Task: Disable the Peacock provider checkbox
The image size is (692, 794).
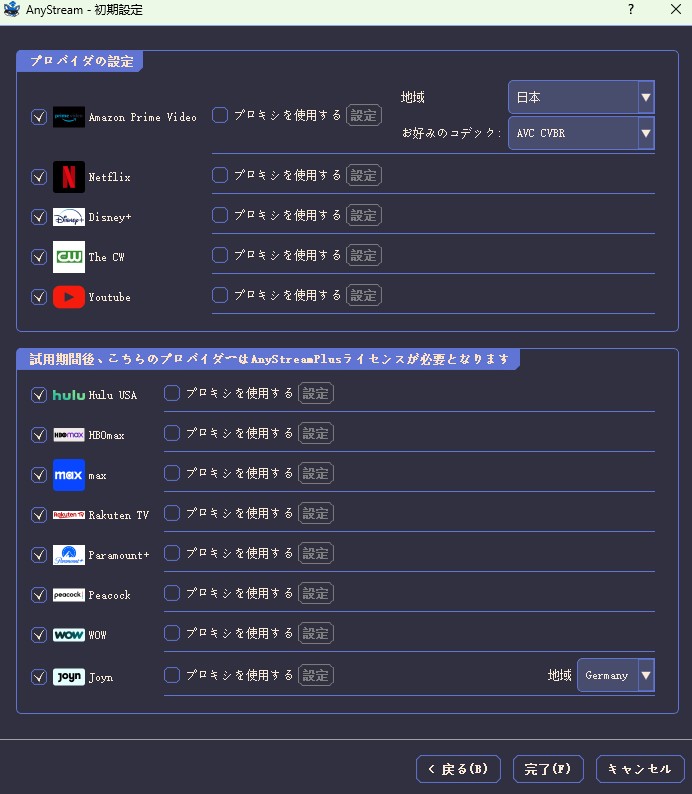Action: (39, 595)
